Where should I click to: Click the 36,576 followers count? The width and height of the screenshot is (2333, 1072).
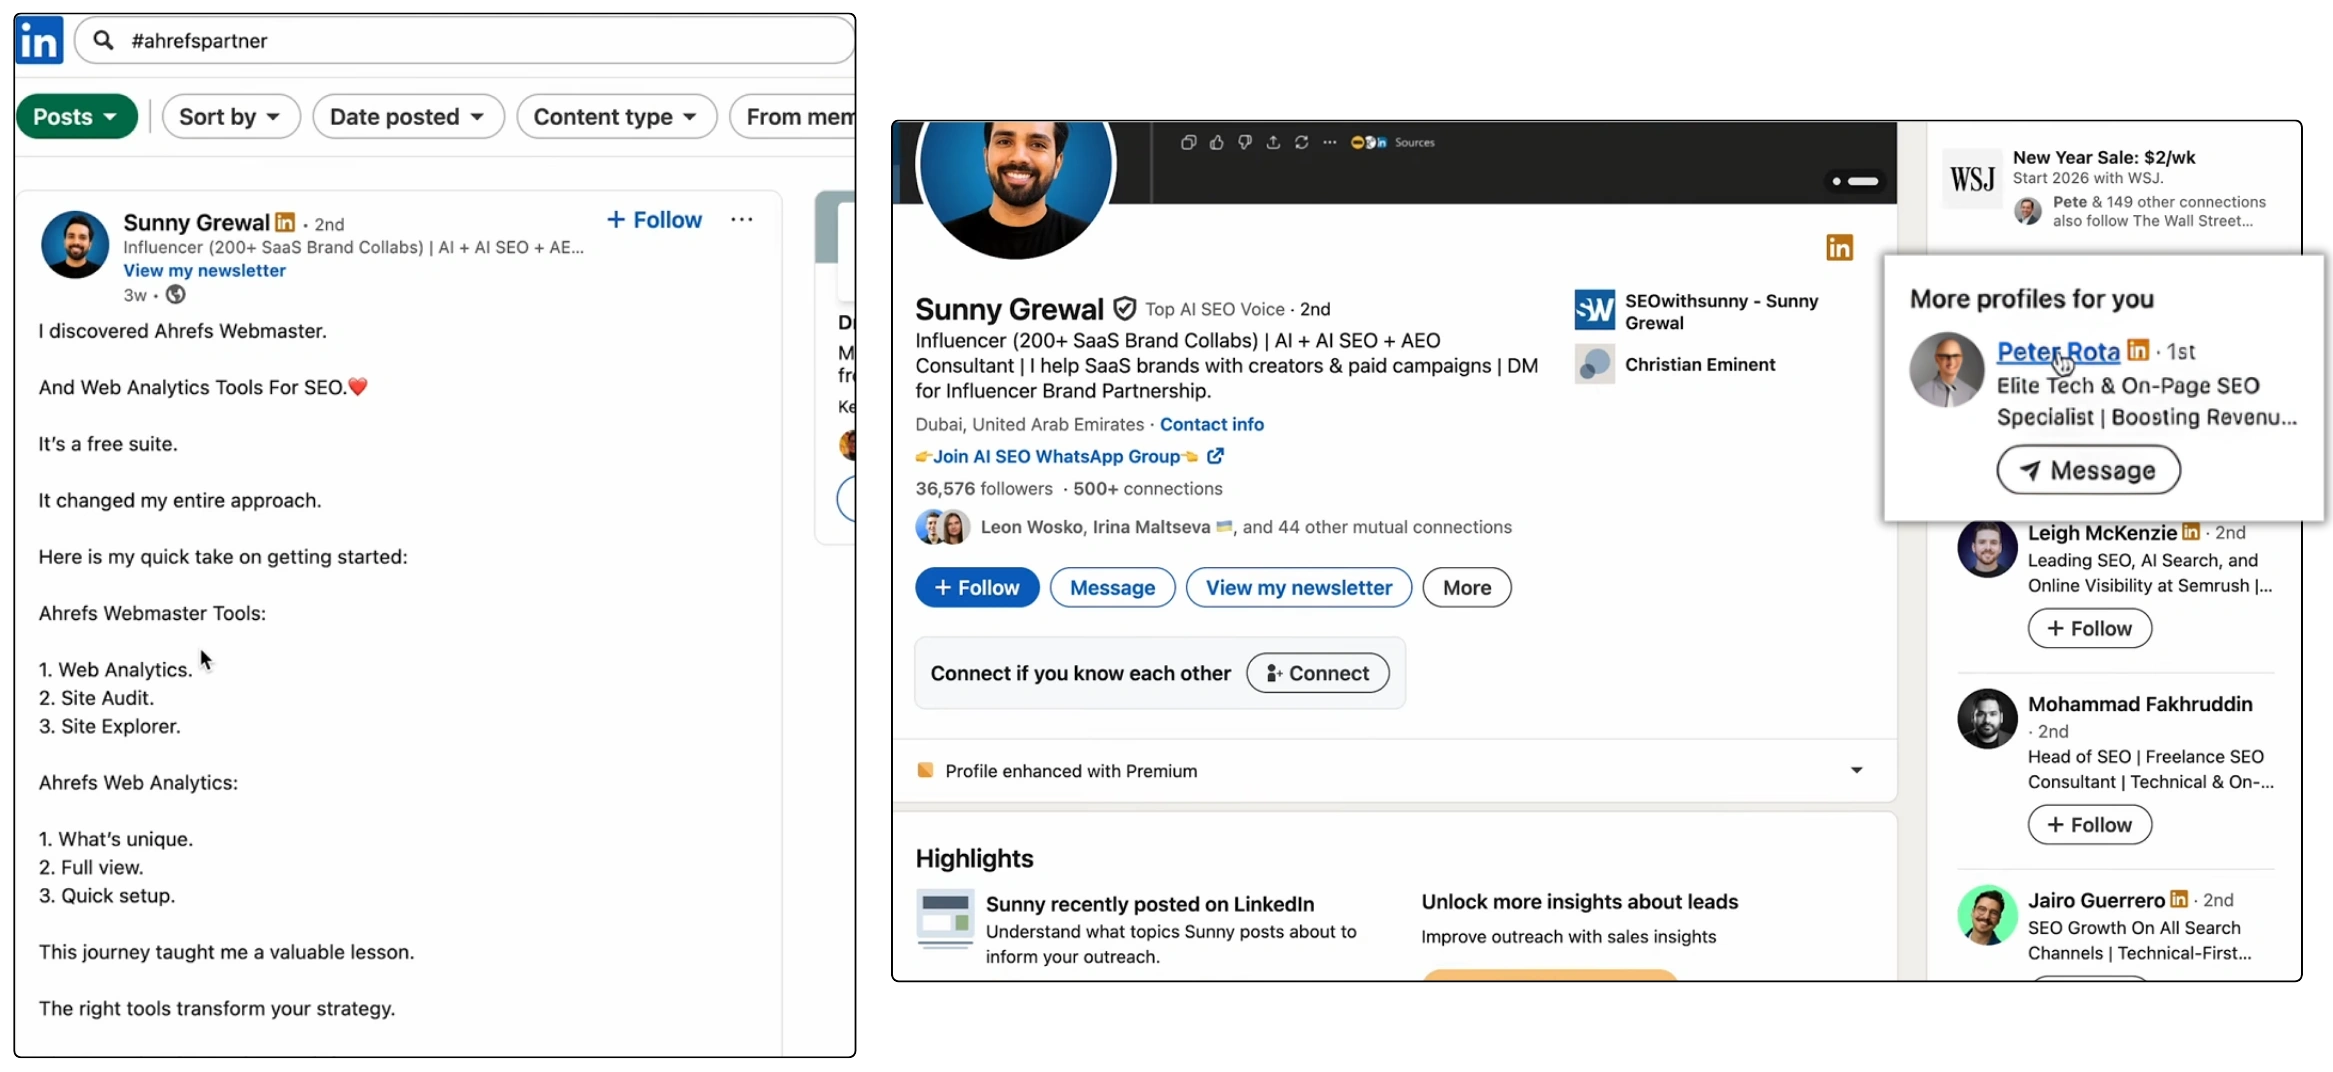pyautogui.click(x=984, y=489)
